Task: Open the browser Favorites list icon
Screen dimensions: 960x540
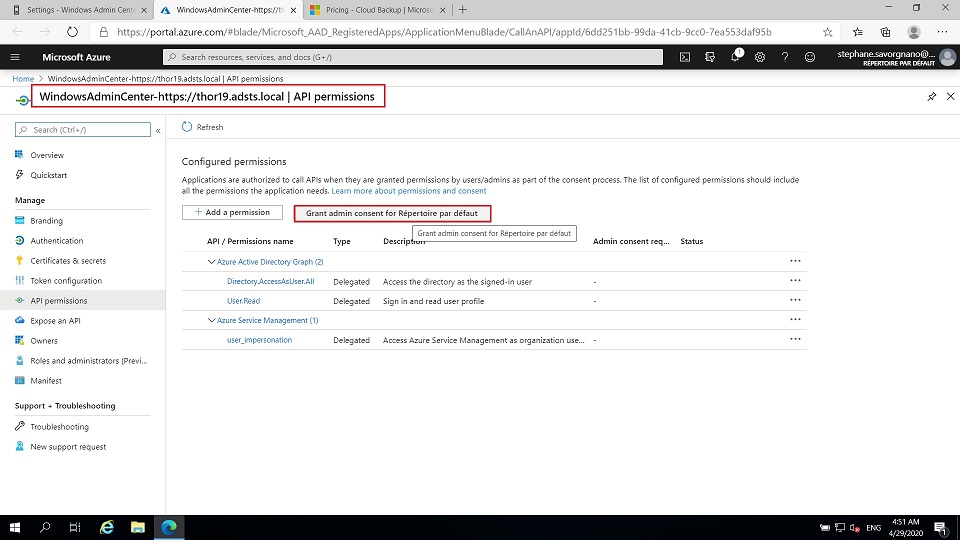Action: pyautogui.click(x=858, y=32)
